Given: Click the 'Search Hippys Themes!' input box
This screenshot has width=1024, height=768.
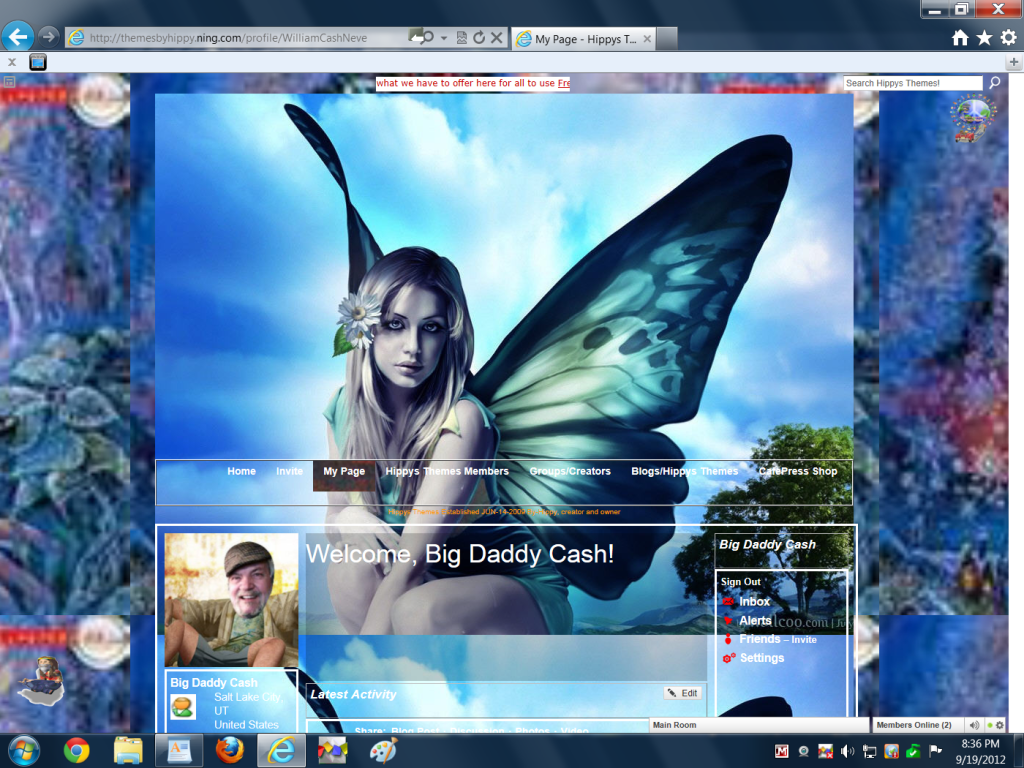Looking at the screenshot, I should (x=912, y=83).
